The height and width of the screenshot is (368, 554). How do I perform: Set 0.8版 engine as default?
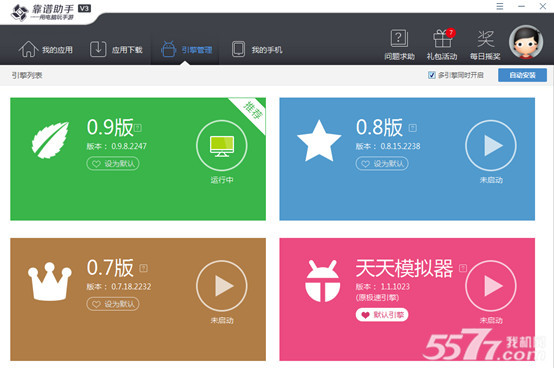[x=382, y=164]
